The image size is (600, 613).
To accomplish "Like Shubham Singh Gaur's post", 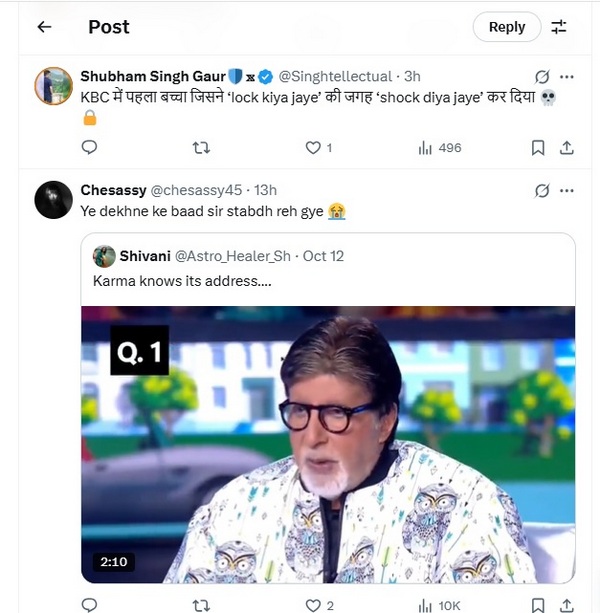I will [x=313, y=147].
